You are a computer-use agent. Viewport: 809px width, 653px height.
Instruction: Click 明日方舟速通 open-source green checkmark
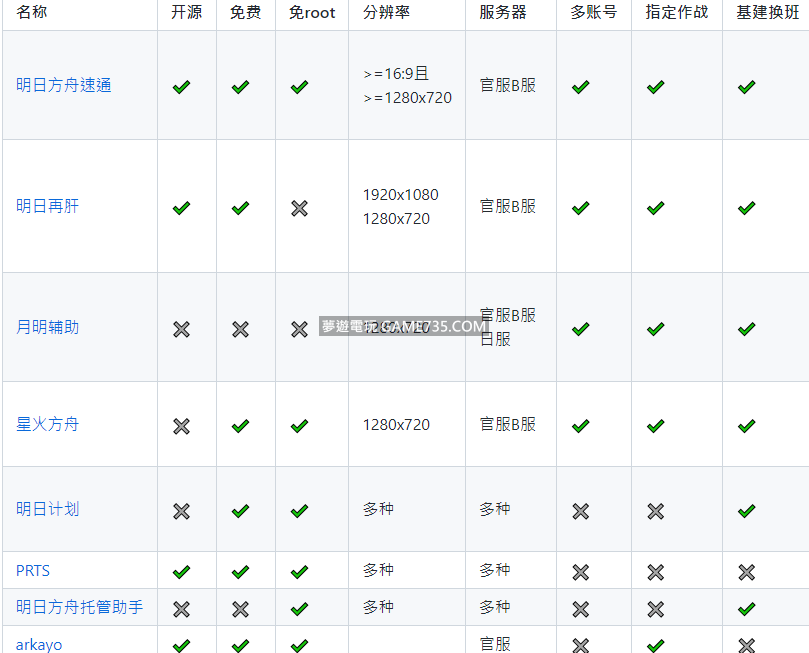click(x=181, y=87)
